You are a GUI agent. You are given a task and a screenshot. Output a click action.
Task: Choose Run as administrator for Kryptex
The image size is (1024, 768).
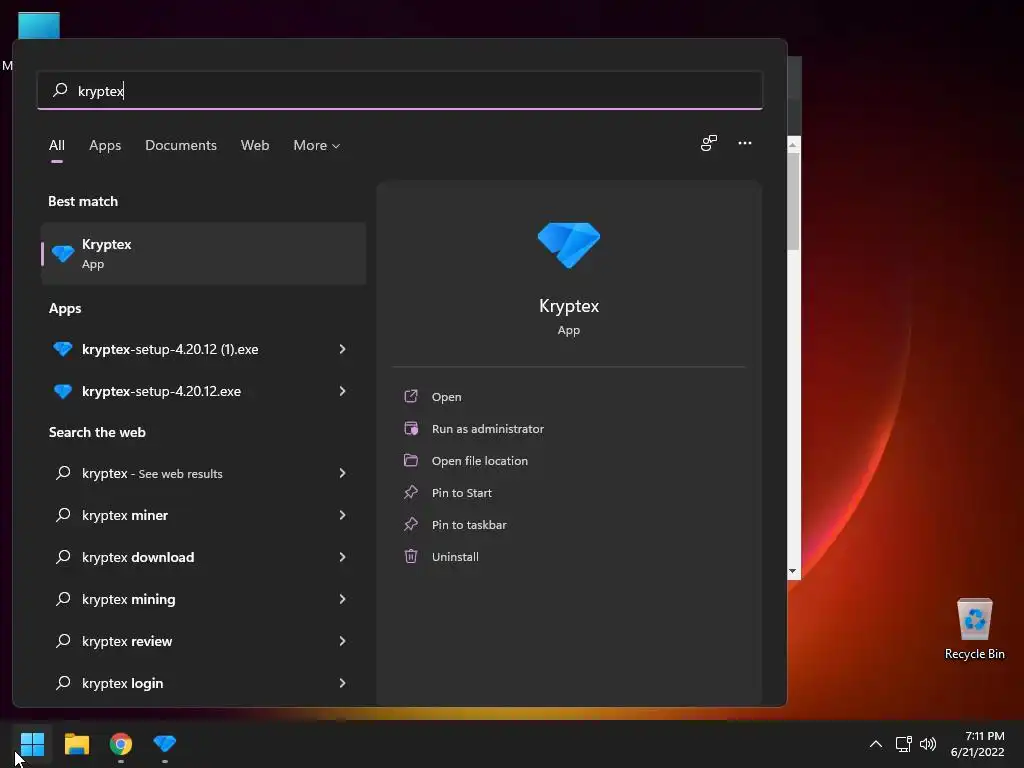488,428
